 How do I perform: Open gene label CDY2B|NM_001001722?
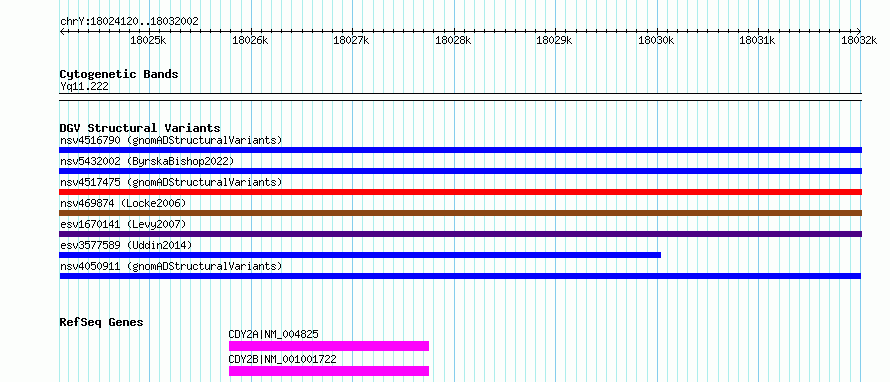(x=283, y=359)
